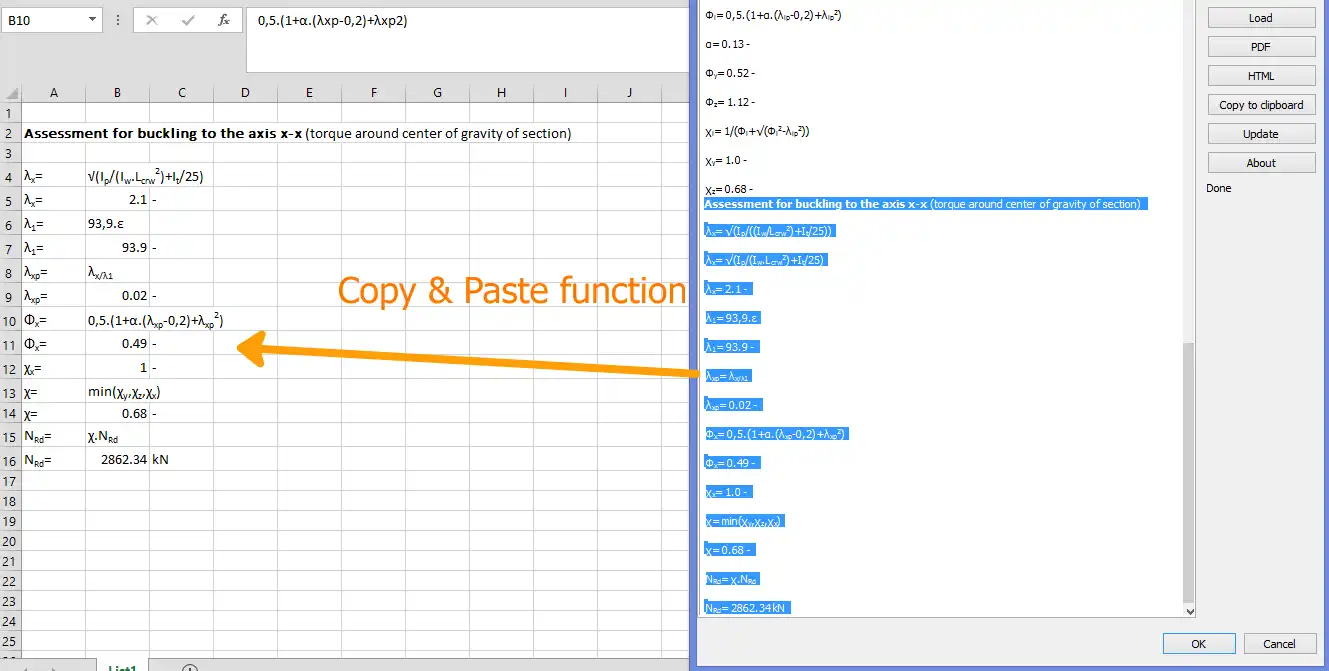Click the formula bar enter checkmark icon
This screenshot has height=671, width=1329.
tap(187, 20)
